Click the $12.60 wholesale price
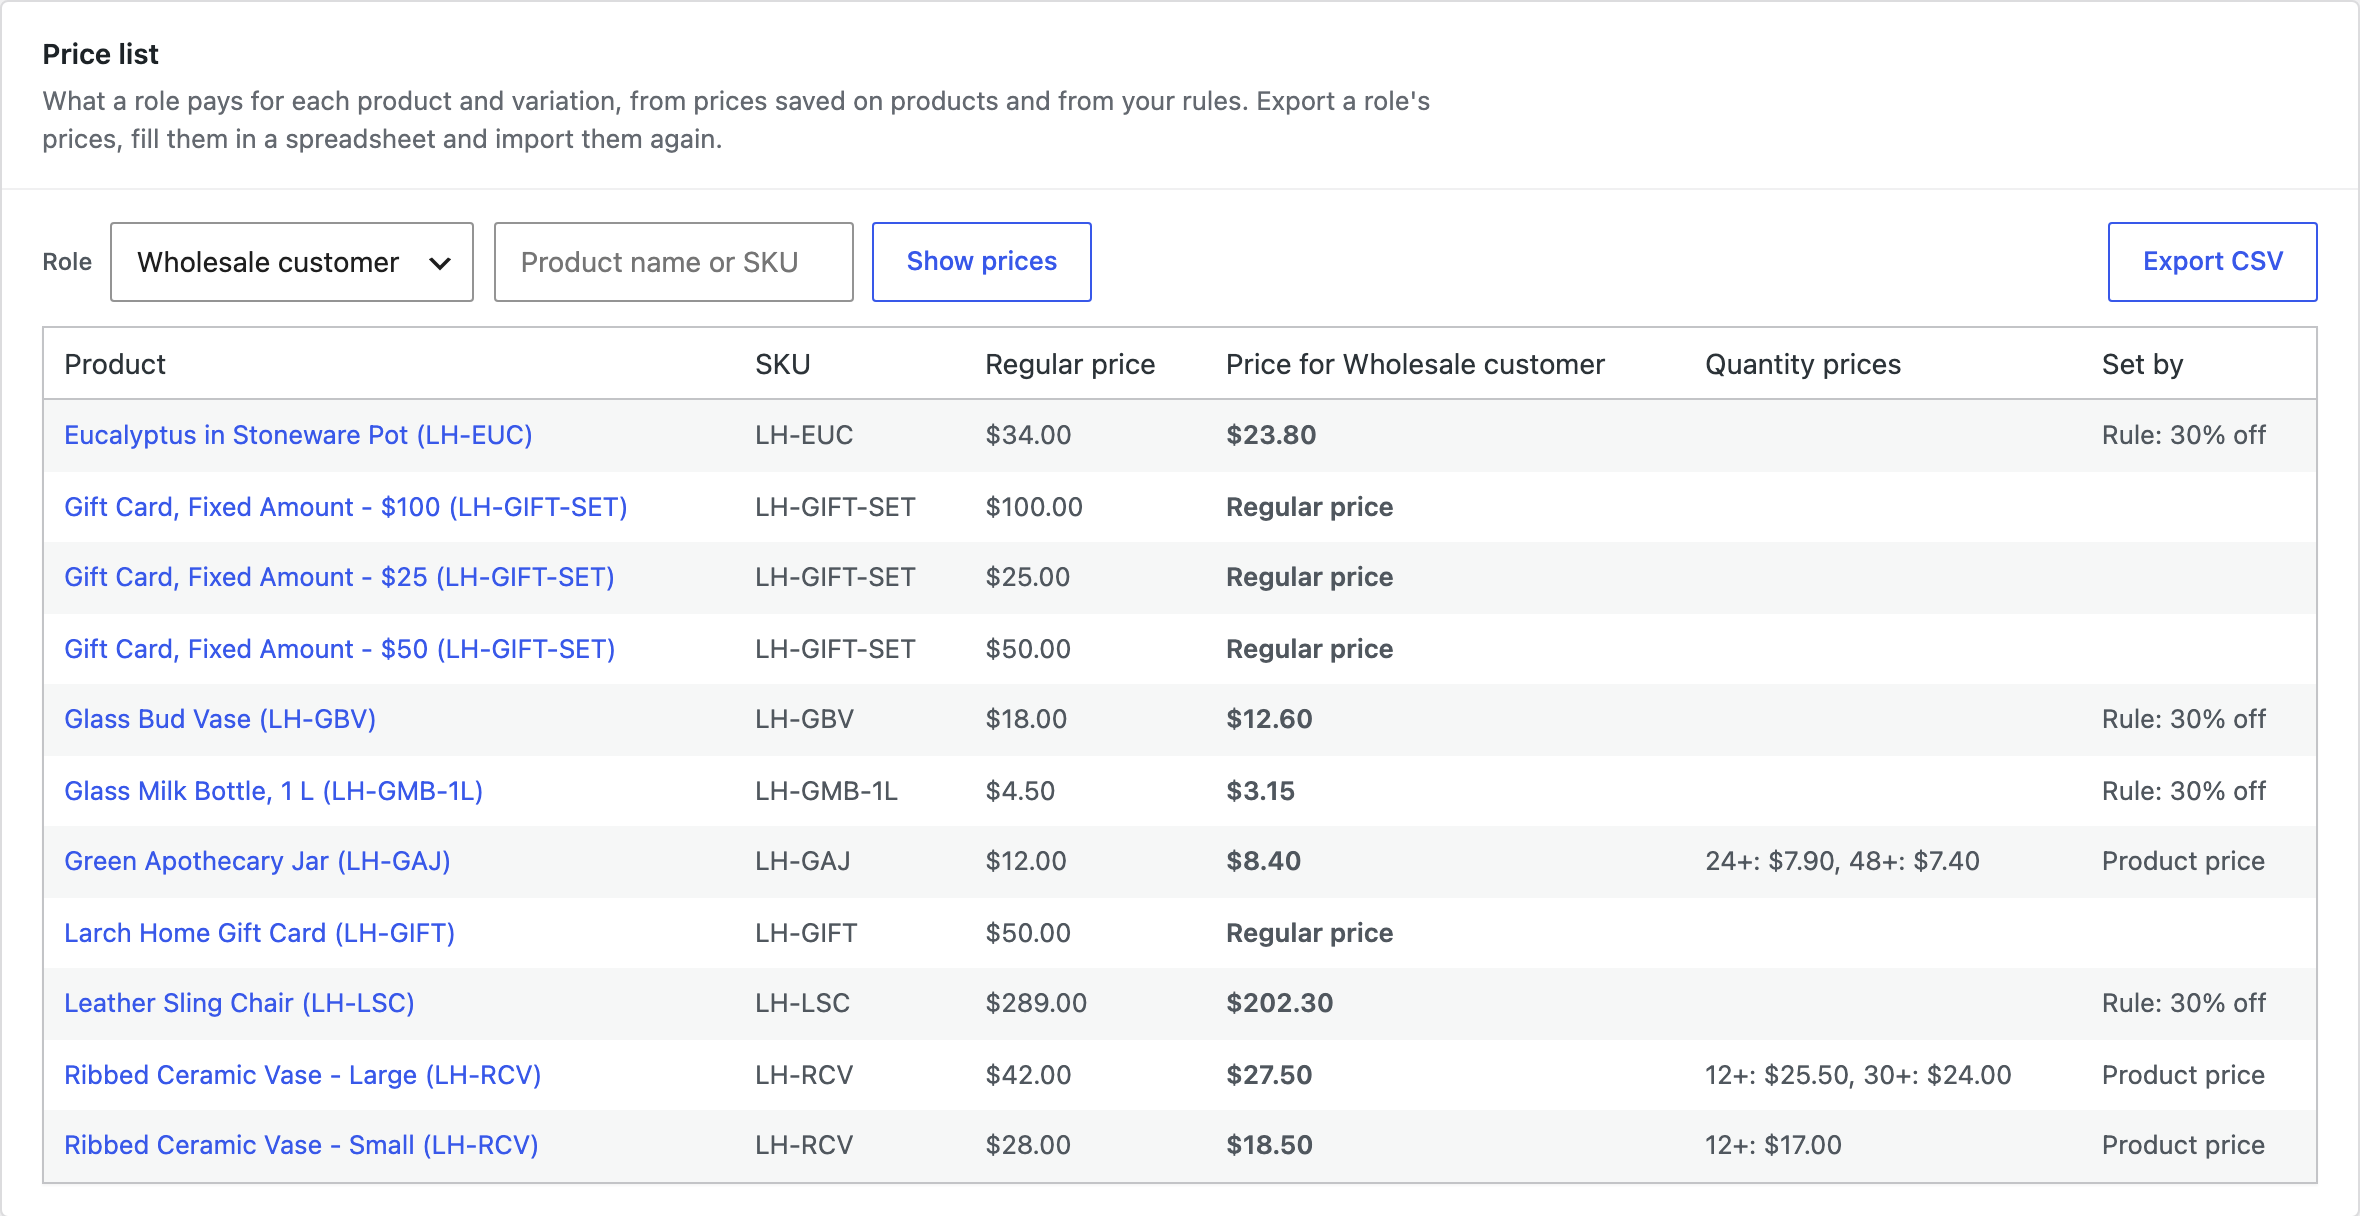The image size is (2360, 1216). click(x=1269, y=719)
